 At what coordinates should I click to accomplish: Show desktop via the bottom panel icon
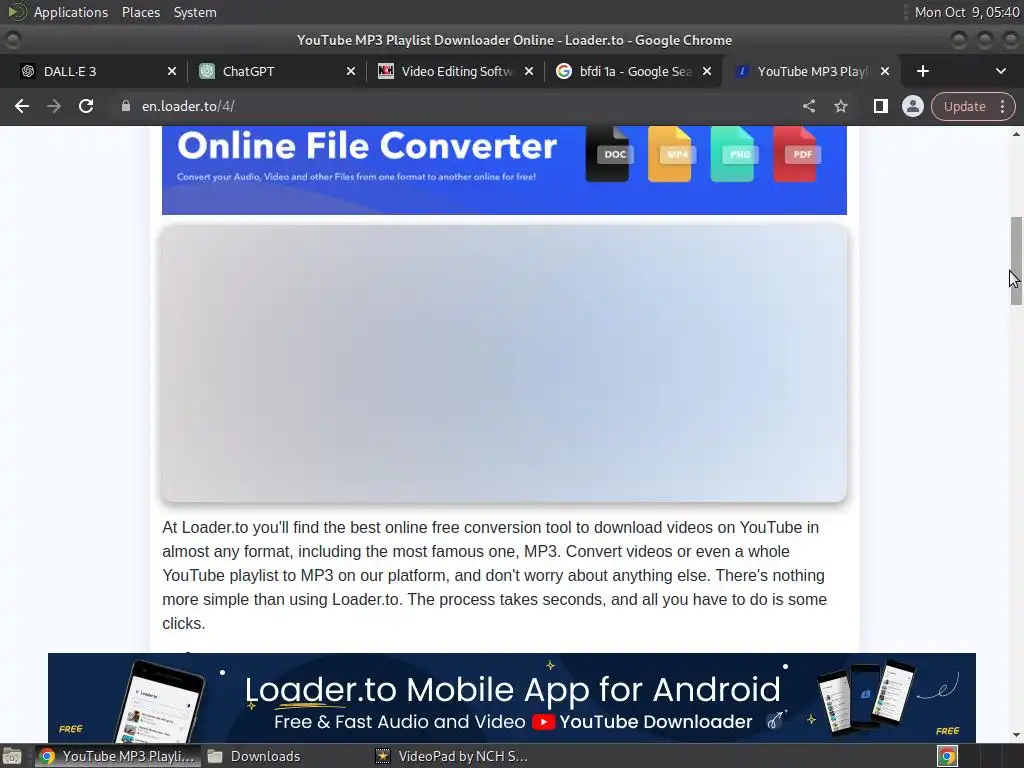tap(12, 756)
